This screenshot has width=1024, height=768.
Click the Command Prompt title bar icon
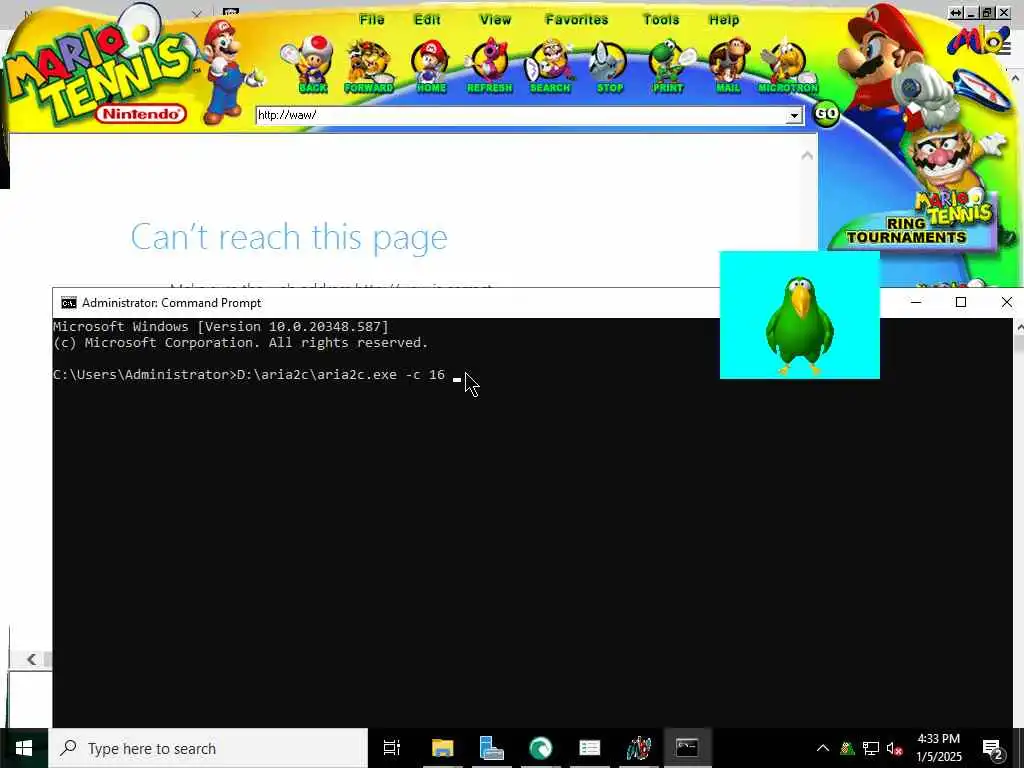point(69,302)
